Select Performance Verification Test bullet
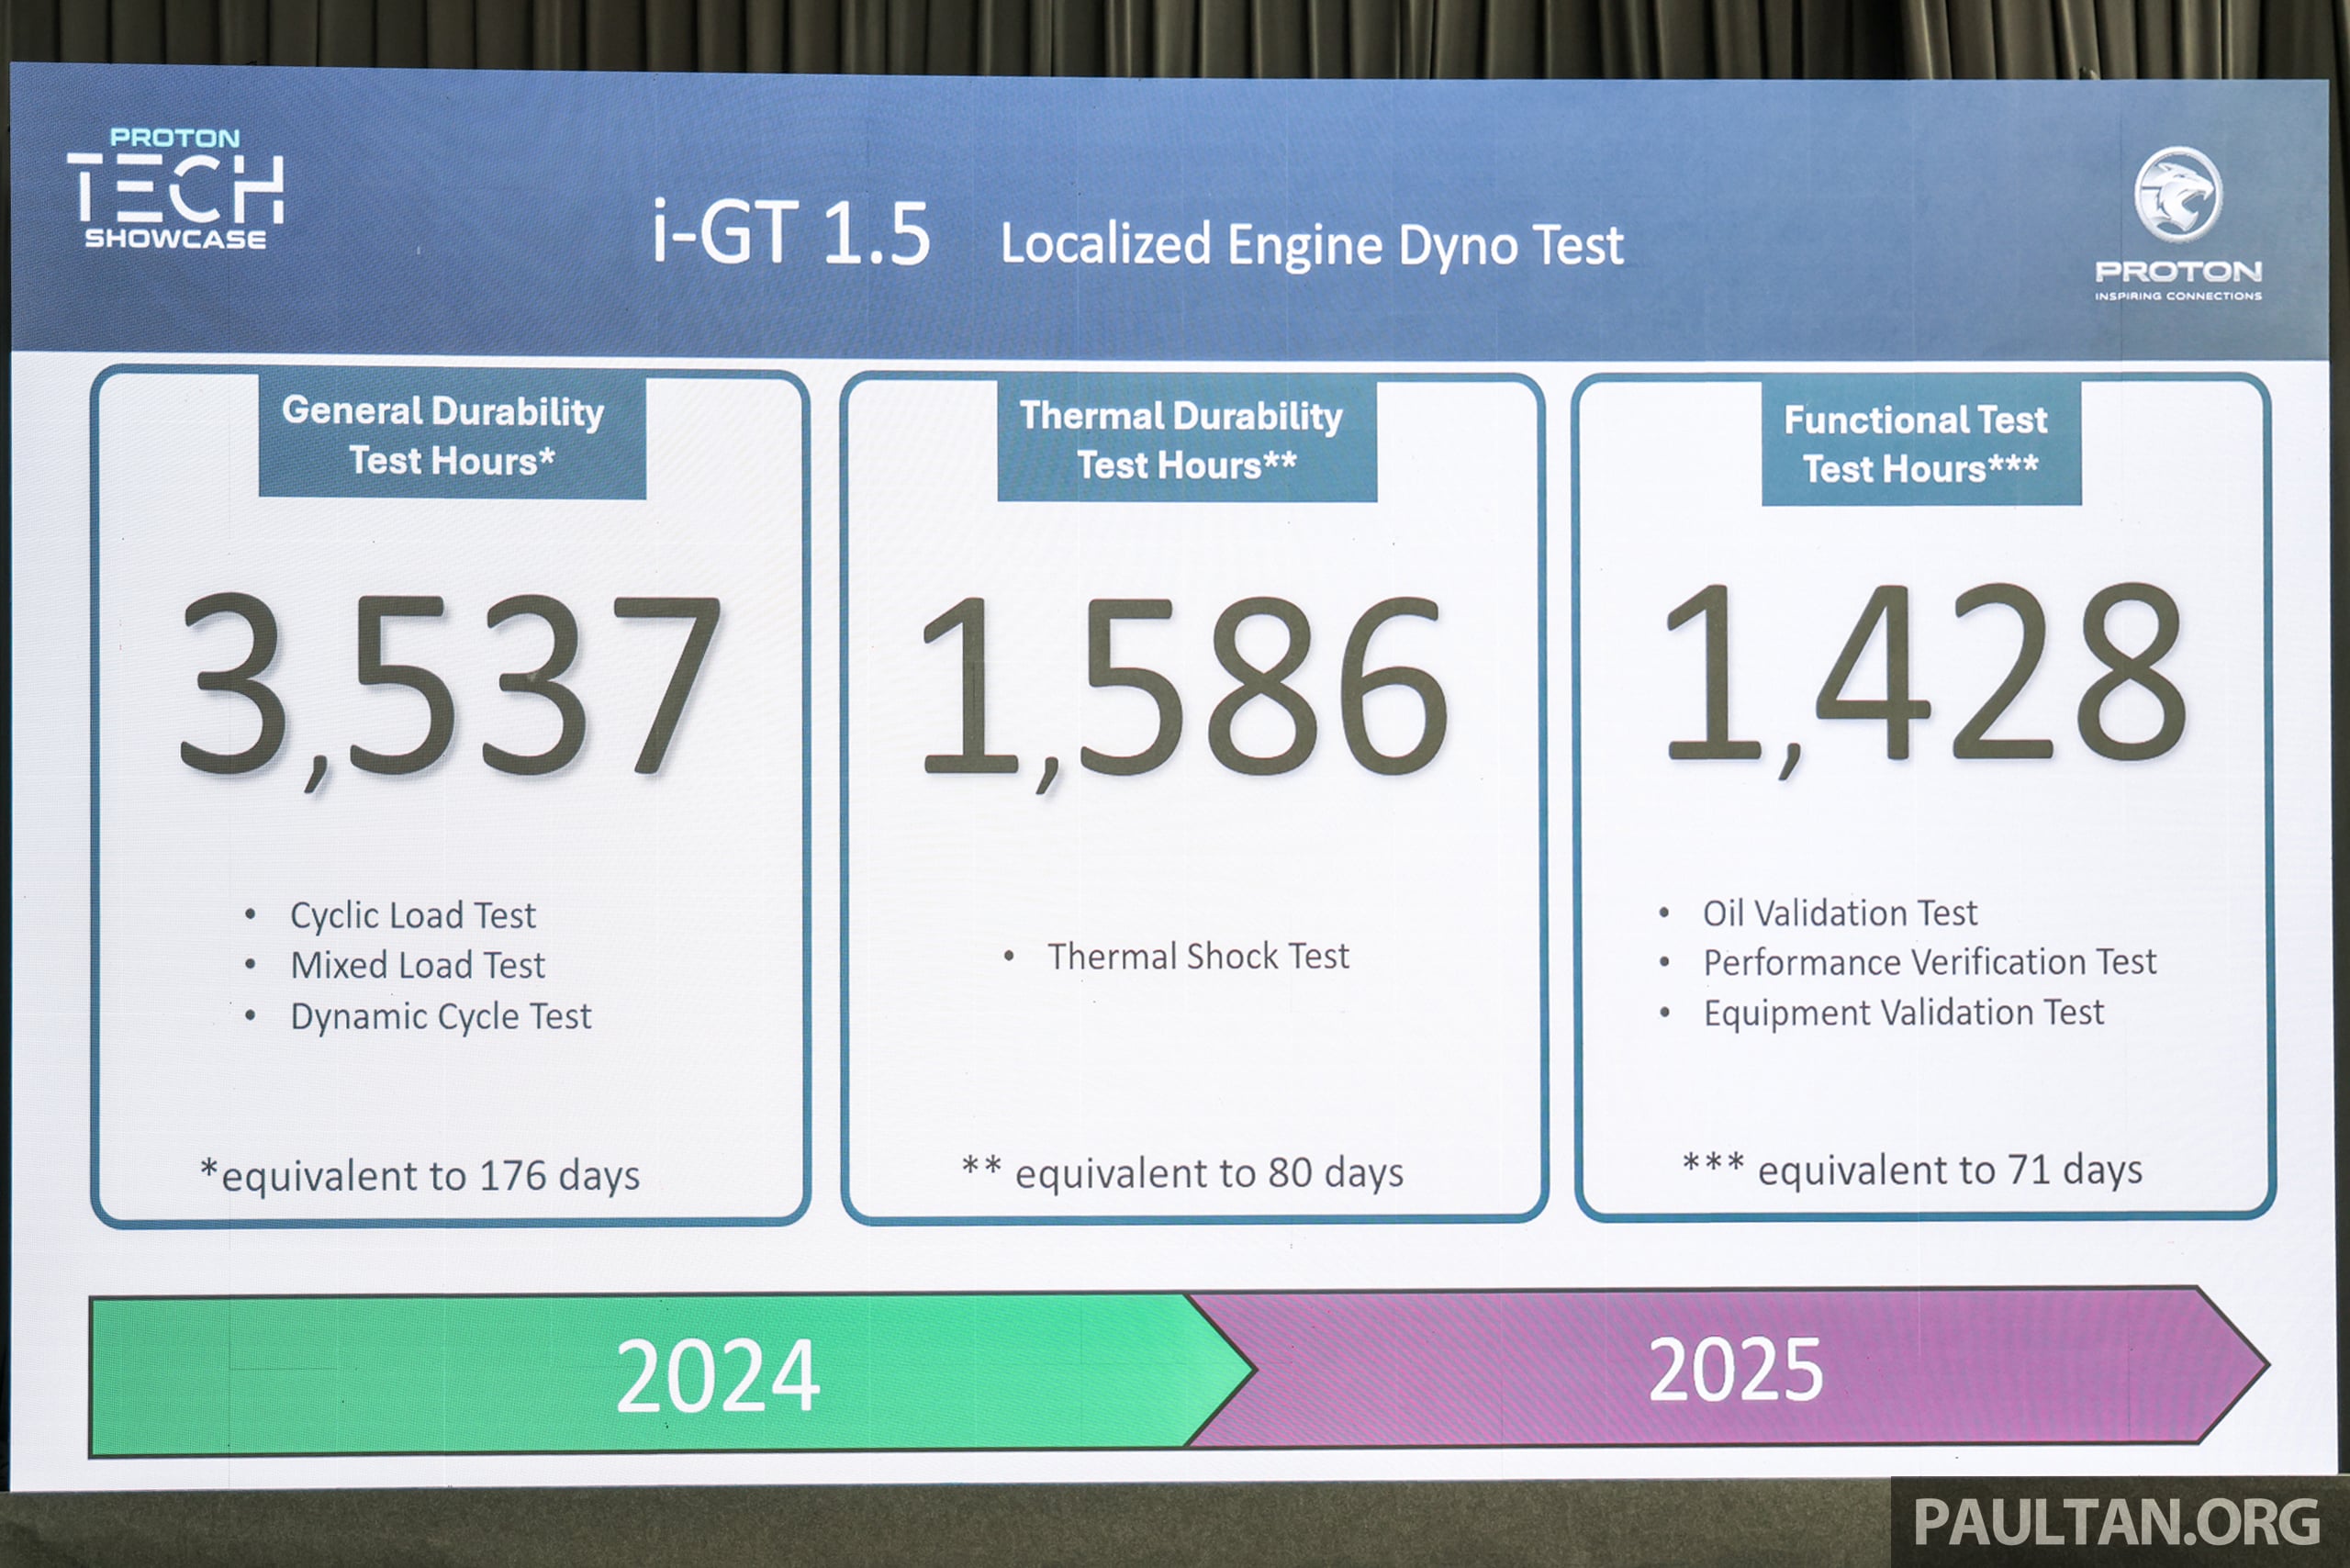Screen dimensions: 2350x1568 coord(1928,962)
